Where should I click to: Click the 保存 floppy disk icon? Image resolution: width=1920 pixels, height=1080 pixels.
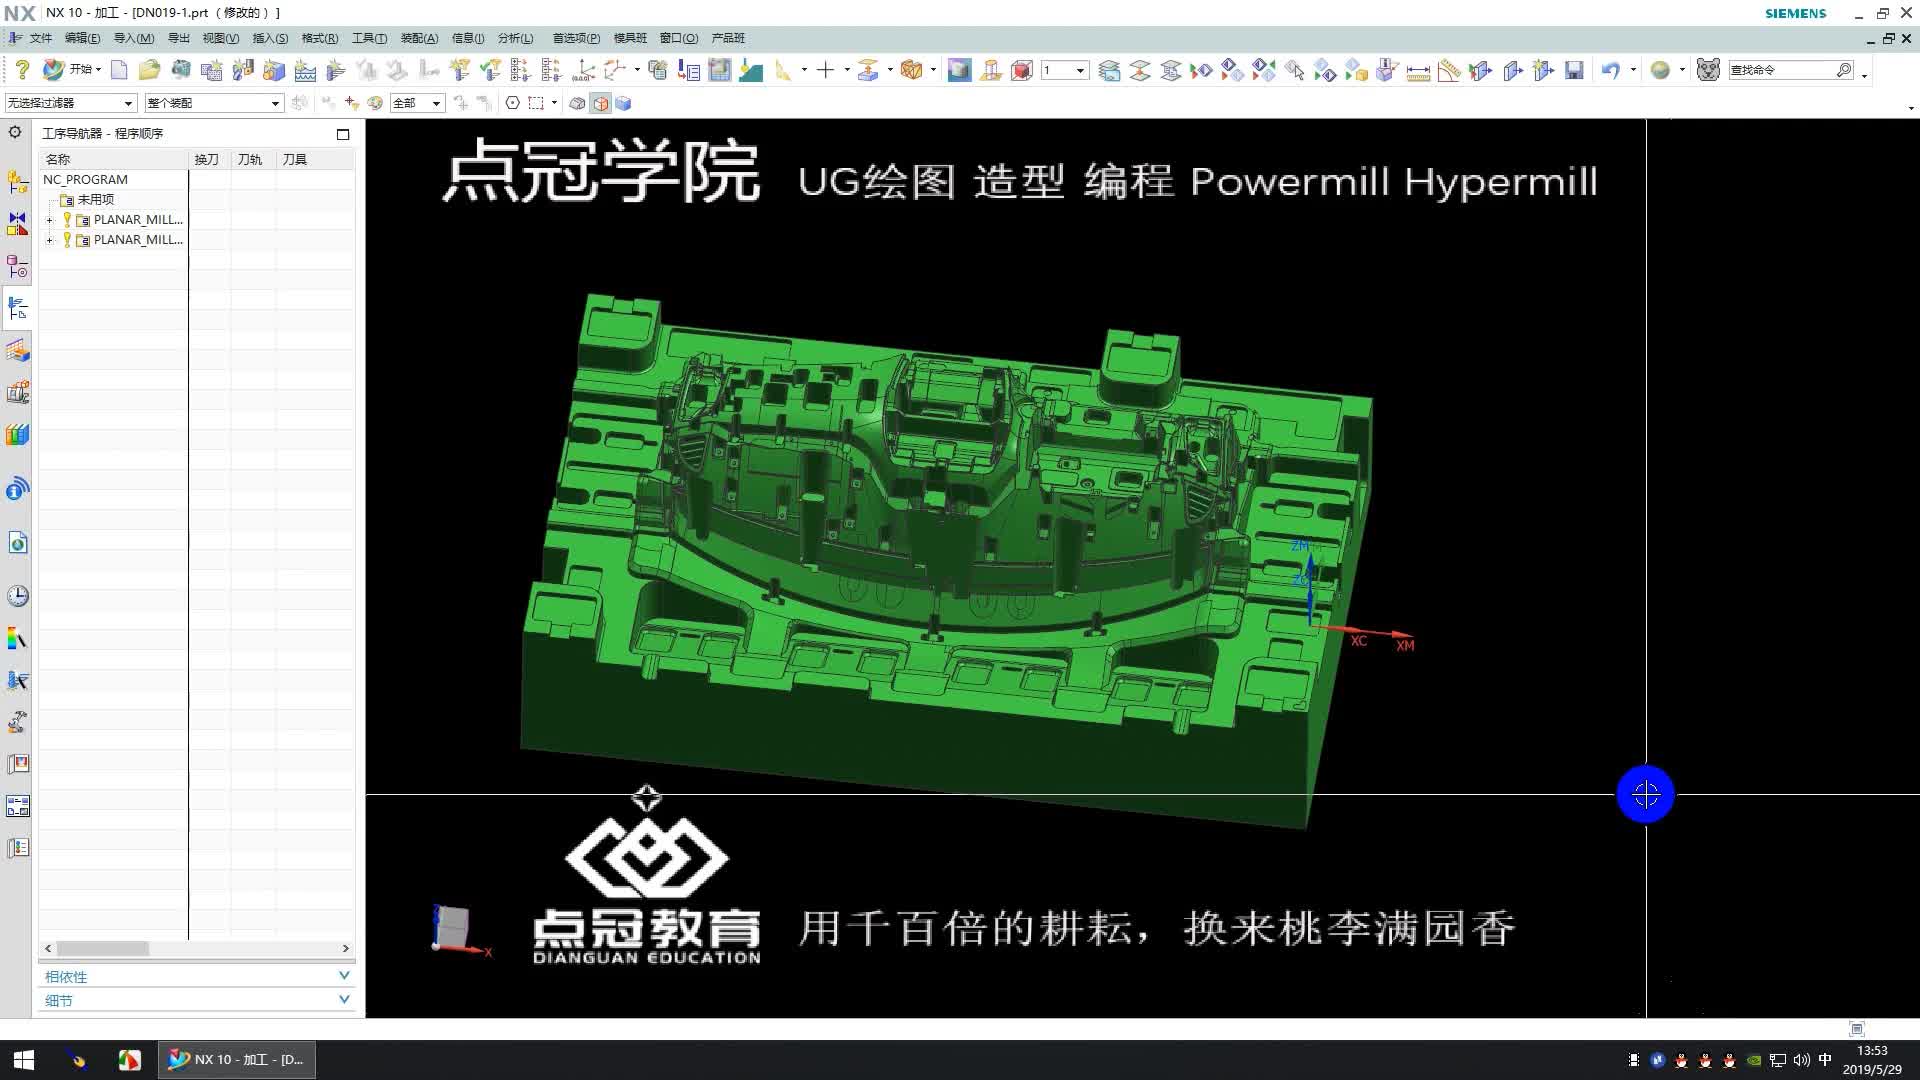(1573, 70)
